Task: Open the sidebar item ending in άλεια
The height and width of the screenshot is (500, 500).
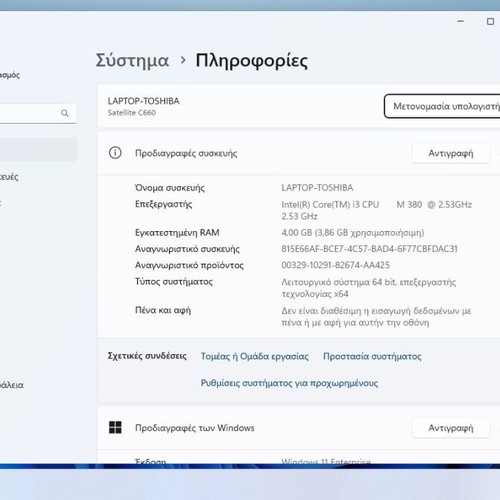Action: (12, 385)
